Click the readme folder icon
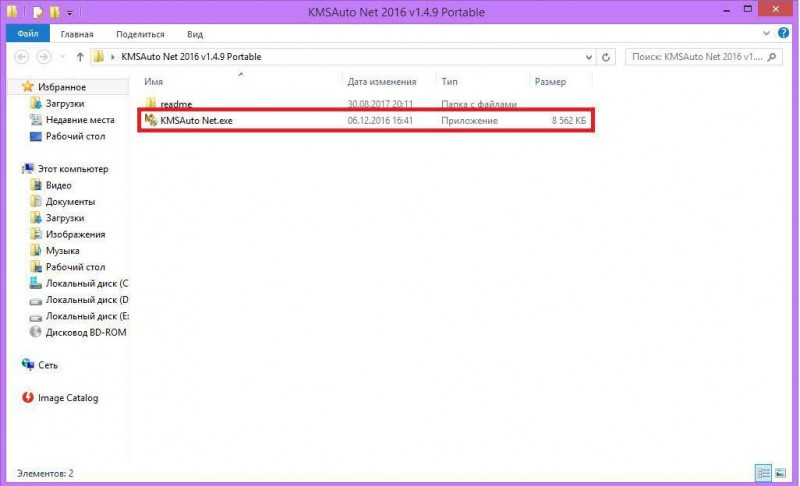Screen dimensions: 800x486 (x=151, y=103)
